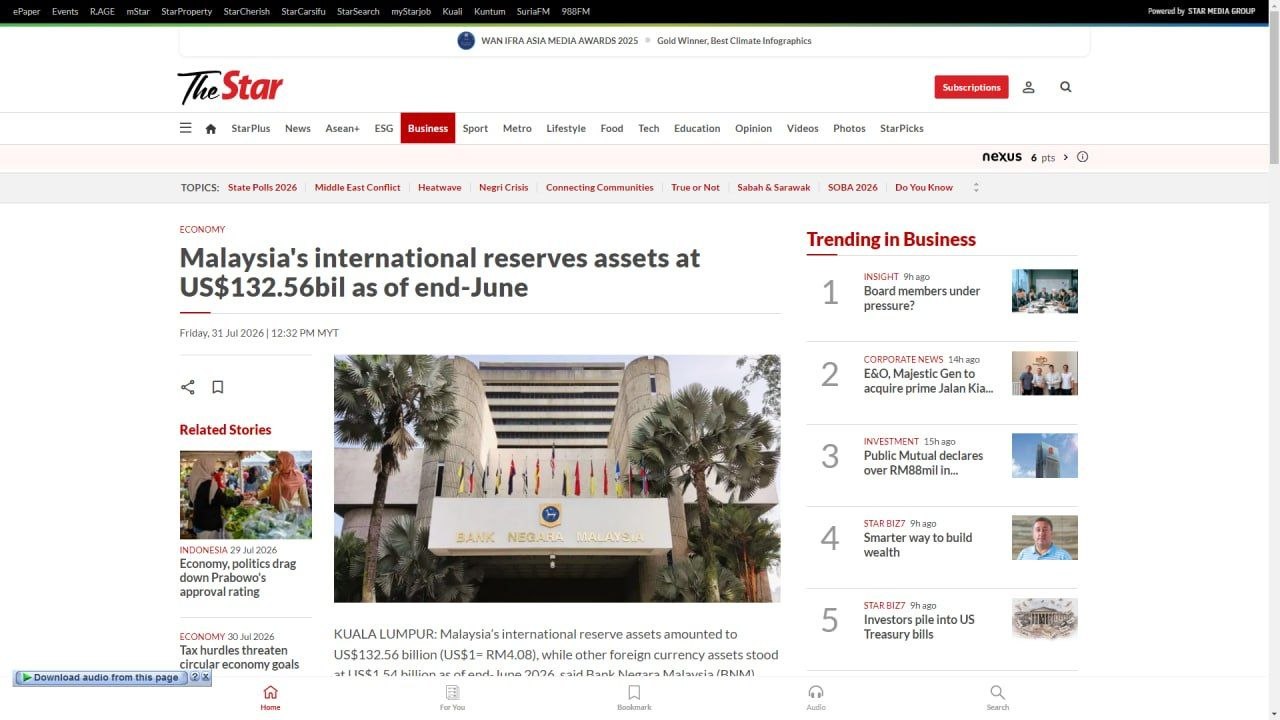Open the Sabah & Sarawak topic
1280x720 pixels.
pos(774,187)
